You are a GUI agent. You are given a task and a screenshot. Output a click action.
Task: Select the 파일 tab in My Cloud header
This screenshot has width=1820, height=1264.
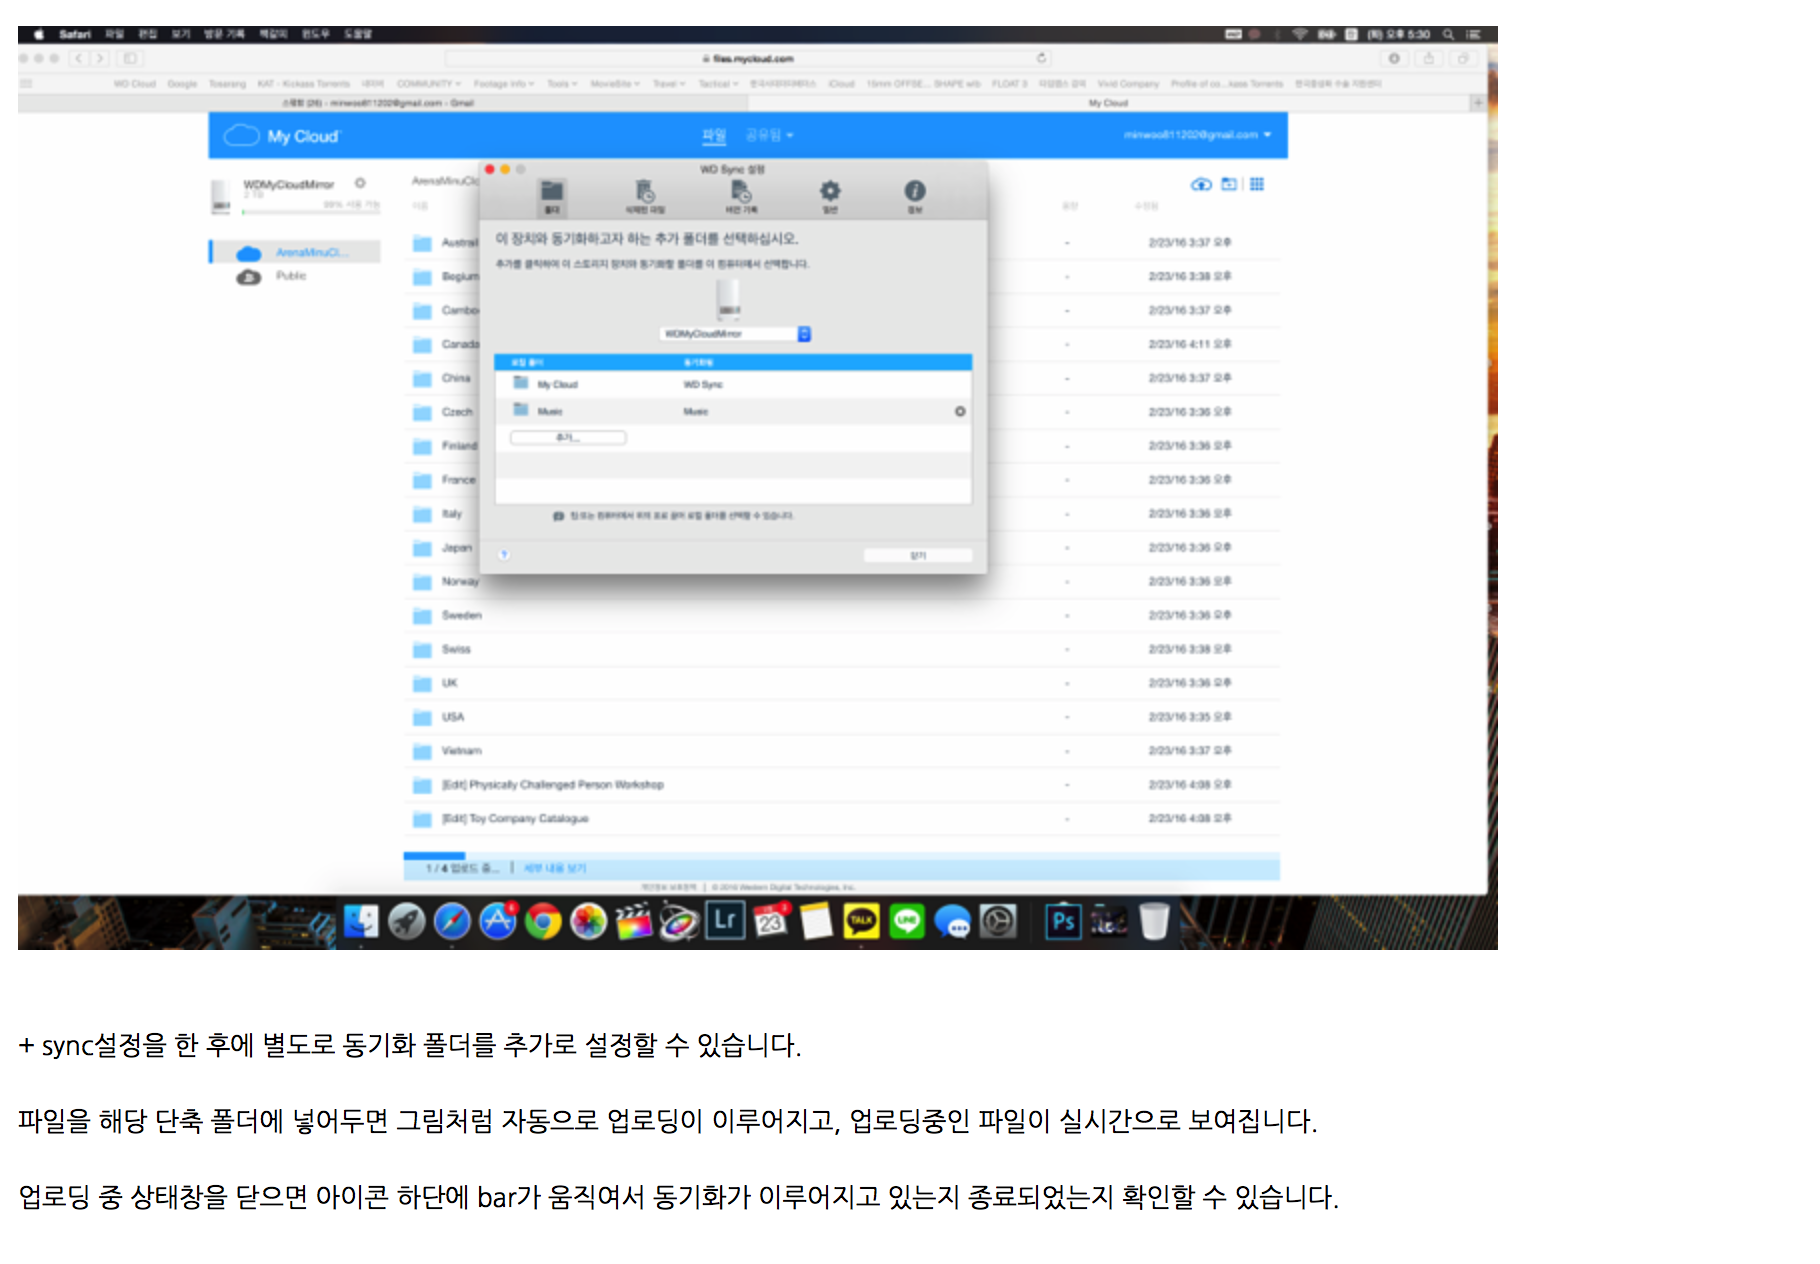click(713, 135)
